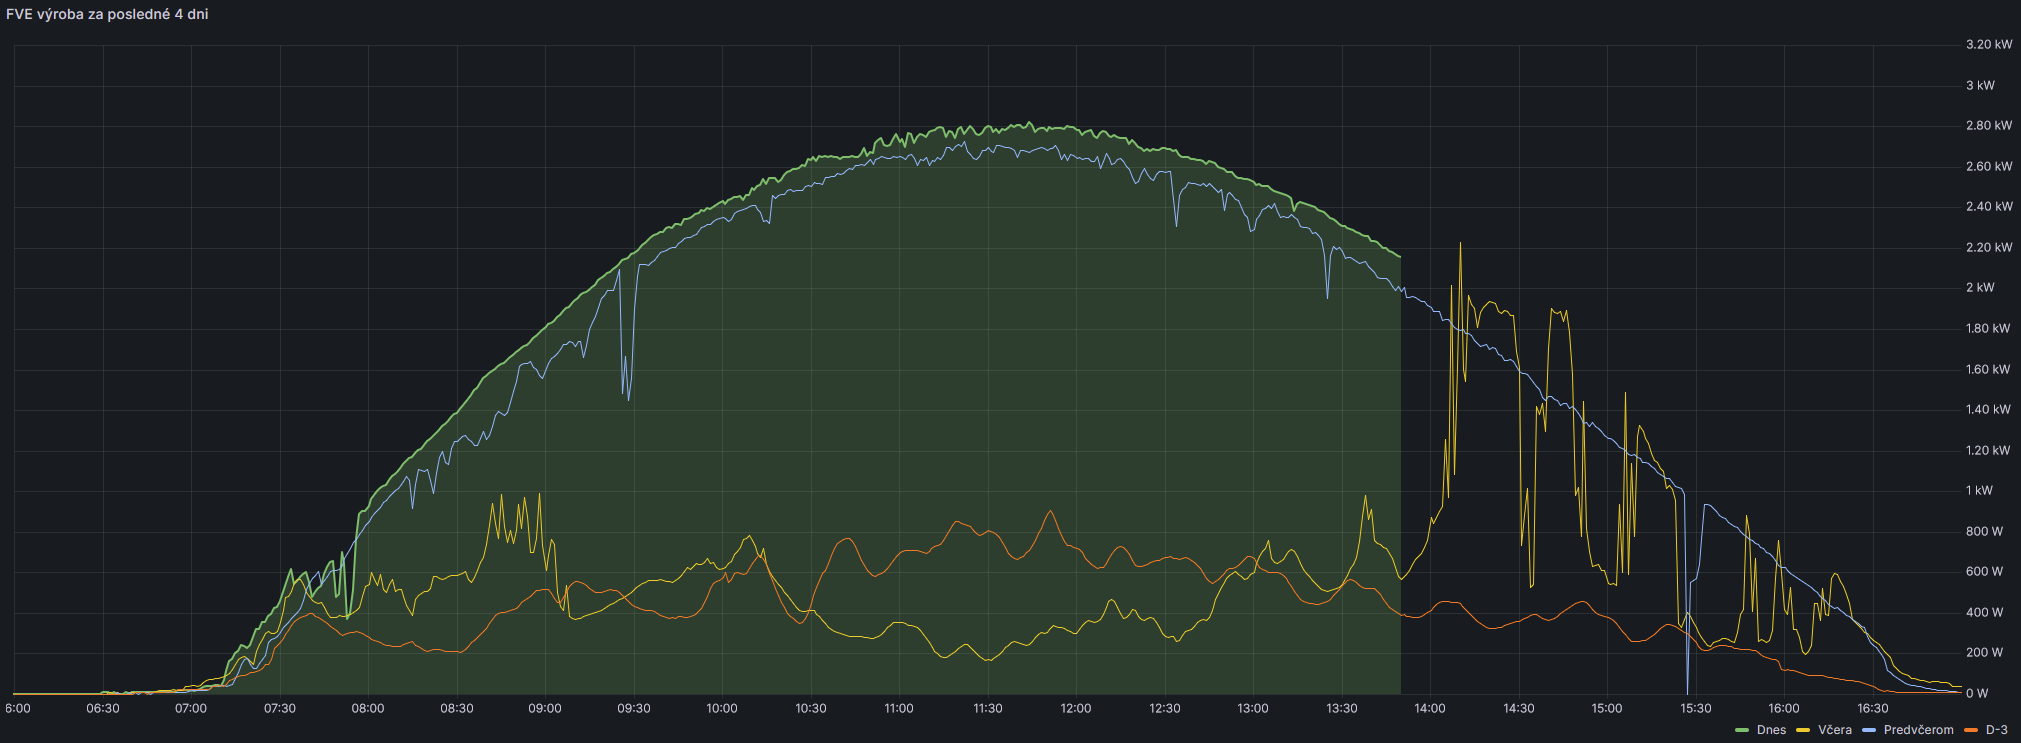
Task: Click the yellow Včera legend color swatch
Action: coord(1804,730)
